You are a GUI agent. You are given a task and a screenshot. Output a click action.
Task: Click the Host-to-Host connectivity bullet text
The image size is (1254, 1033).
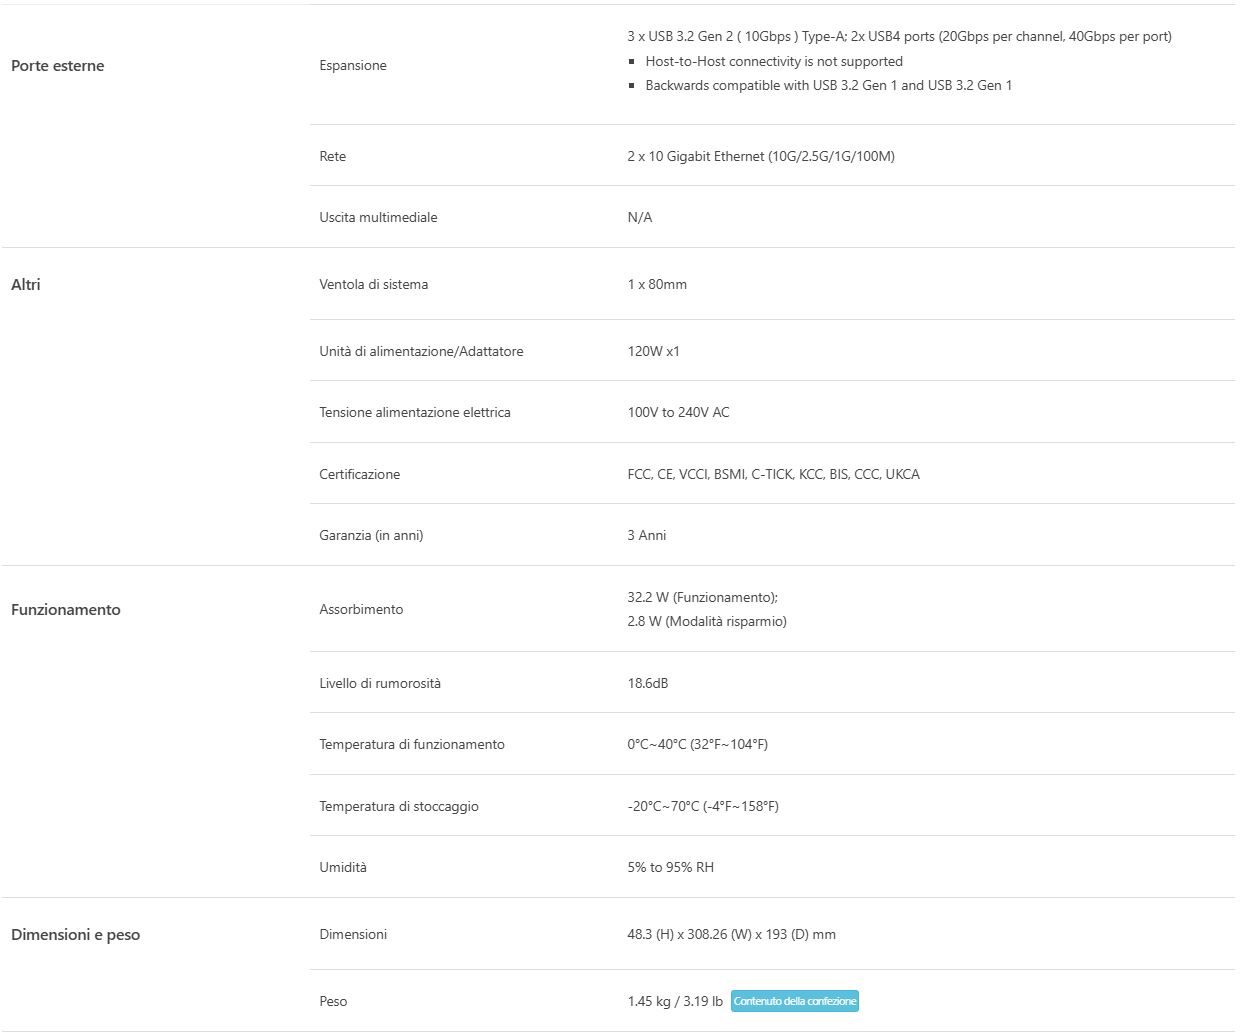(x=773, y=62)
